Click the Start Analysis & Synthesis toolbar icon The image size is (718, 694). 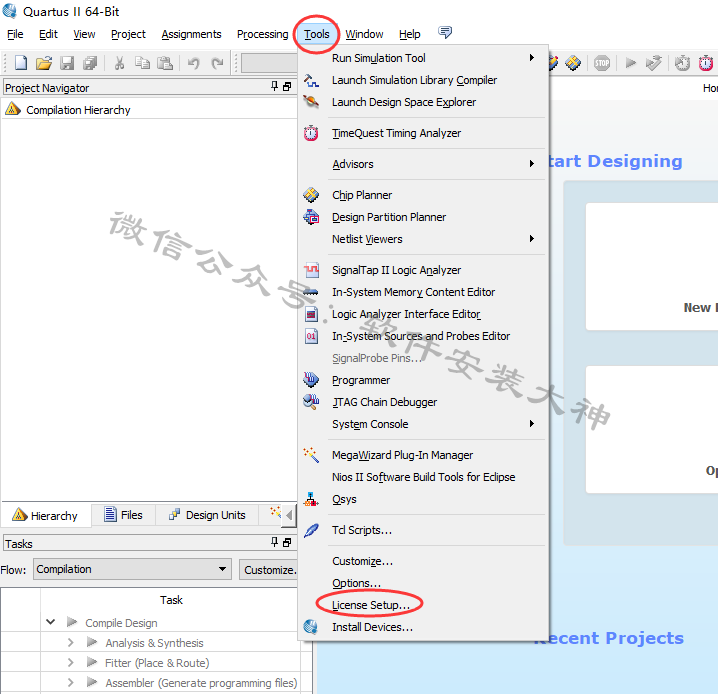tap(654, 63)
